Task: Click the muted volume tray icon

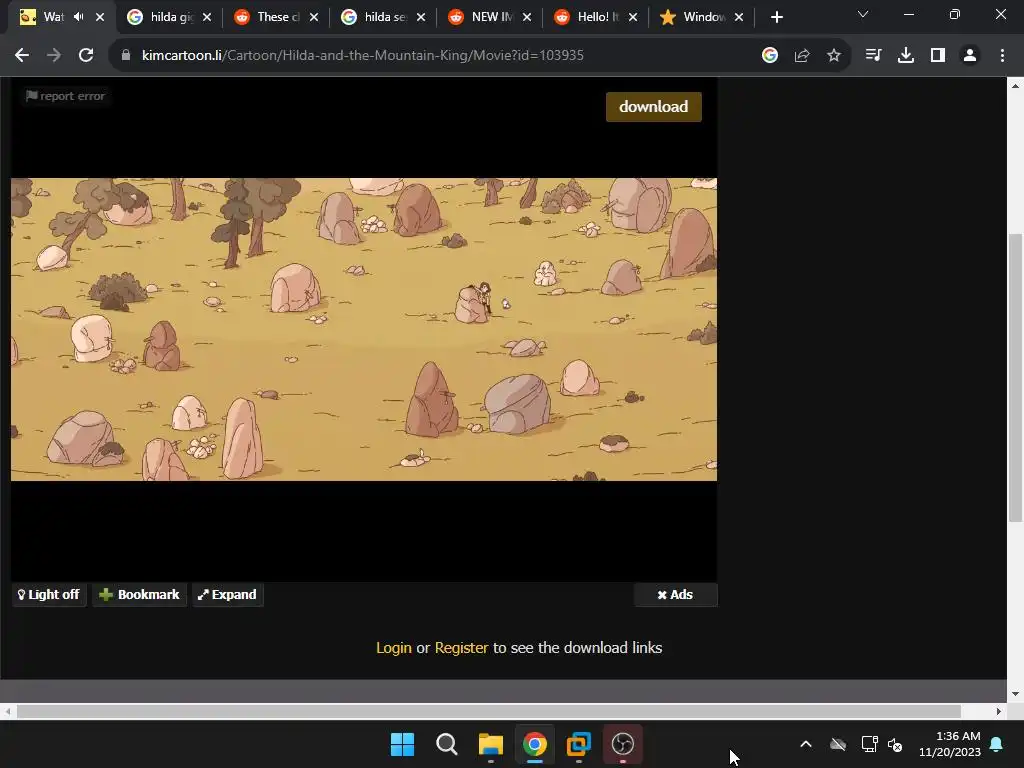Action: pyautogui.click(x=895, y=744)
